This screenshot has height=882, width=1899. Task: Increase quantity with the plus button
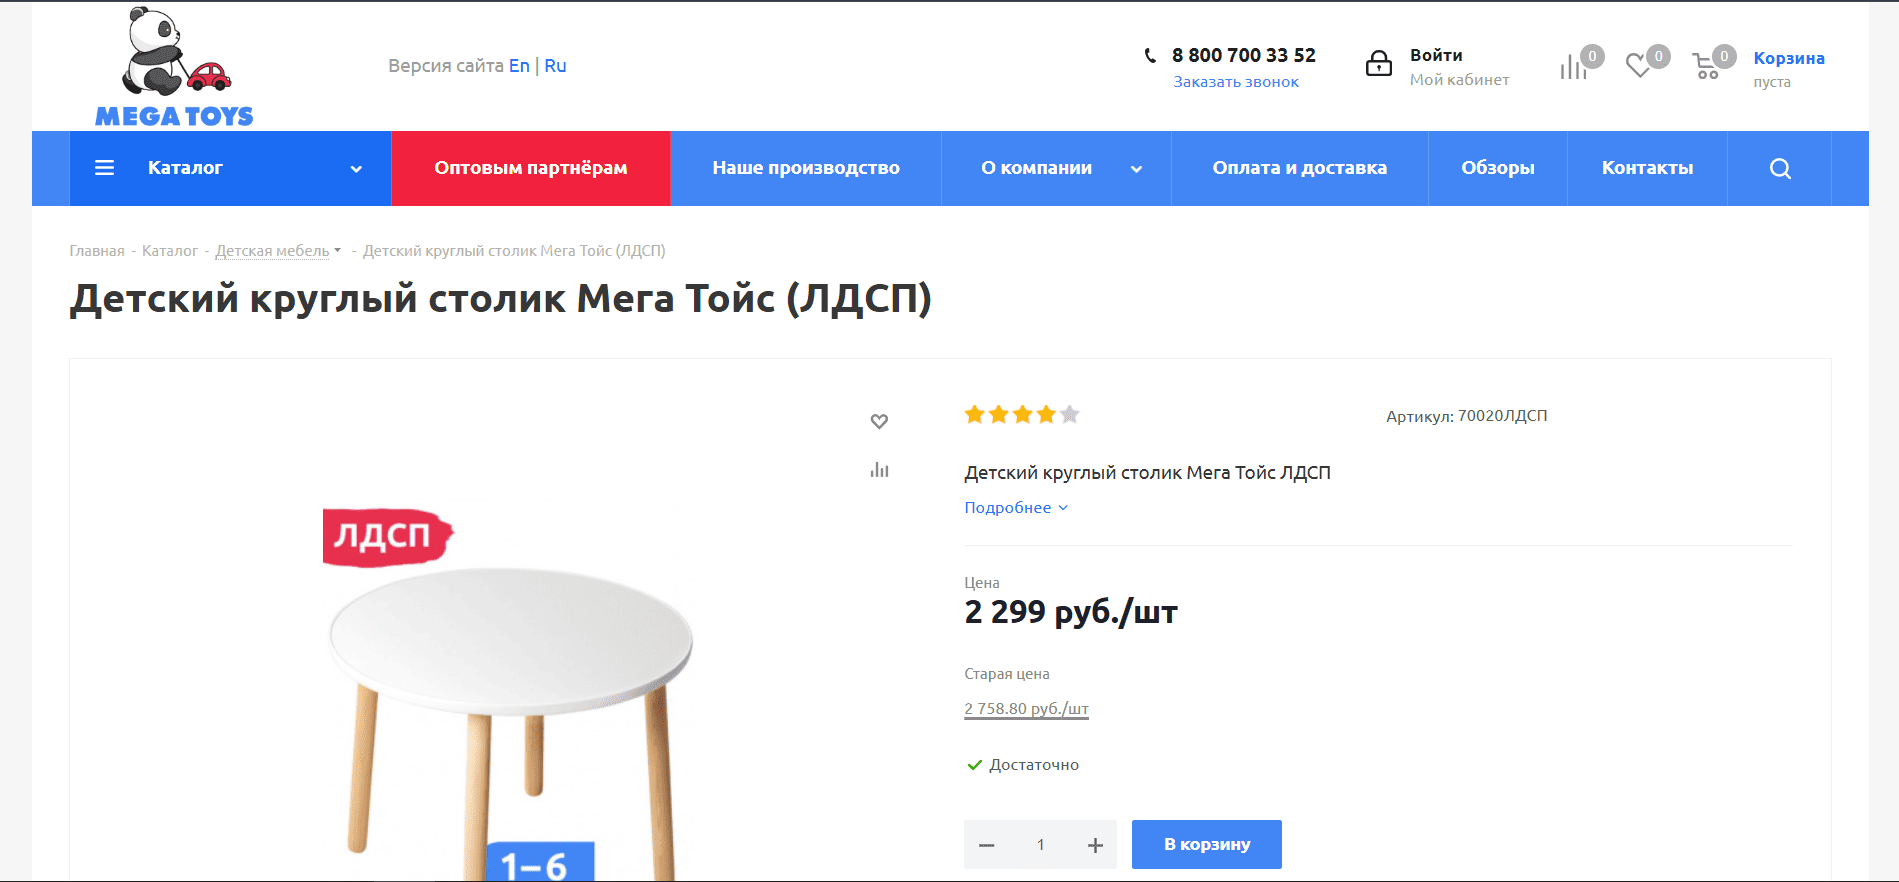tap(1095, 846)
